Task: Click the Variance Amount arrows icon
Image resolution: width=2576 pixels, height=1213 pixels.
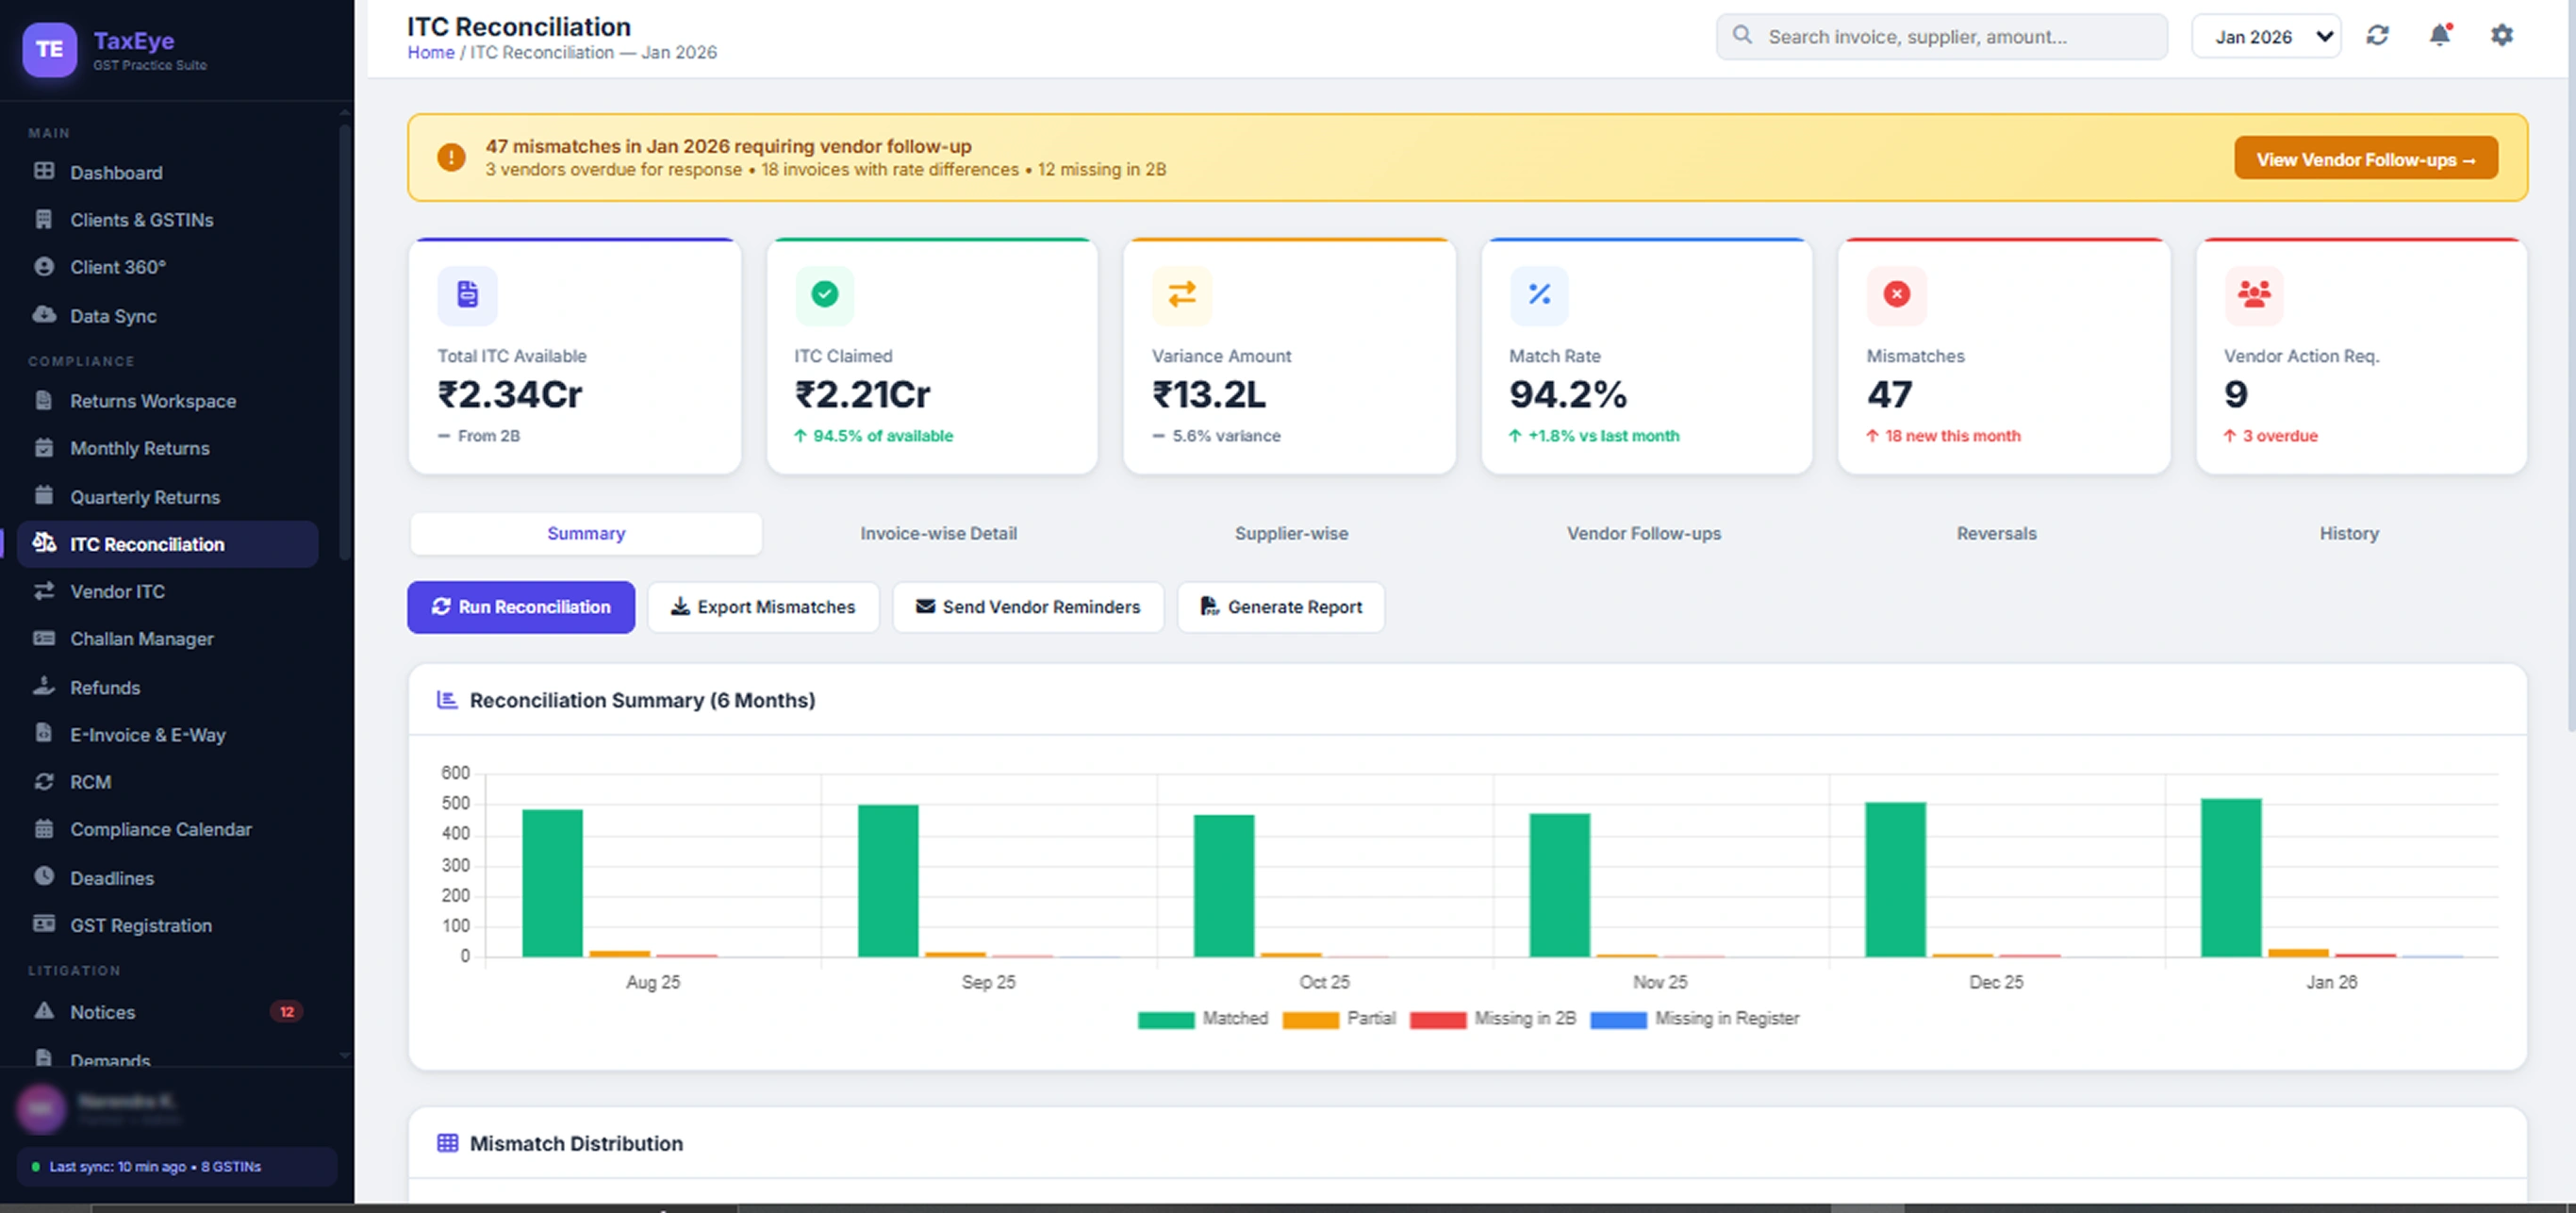Action: coord(1181,294)
